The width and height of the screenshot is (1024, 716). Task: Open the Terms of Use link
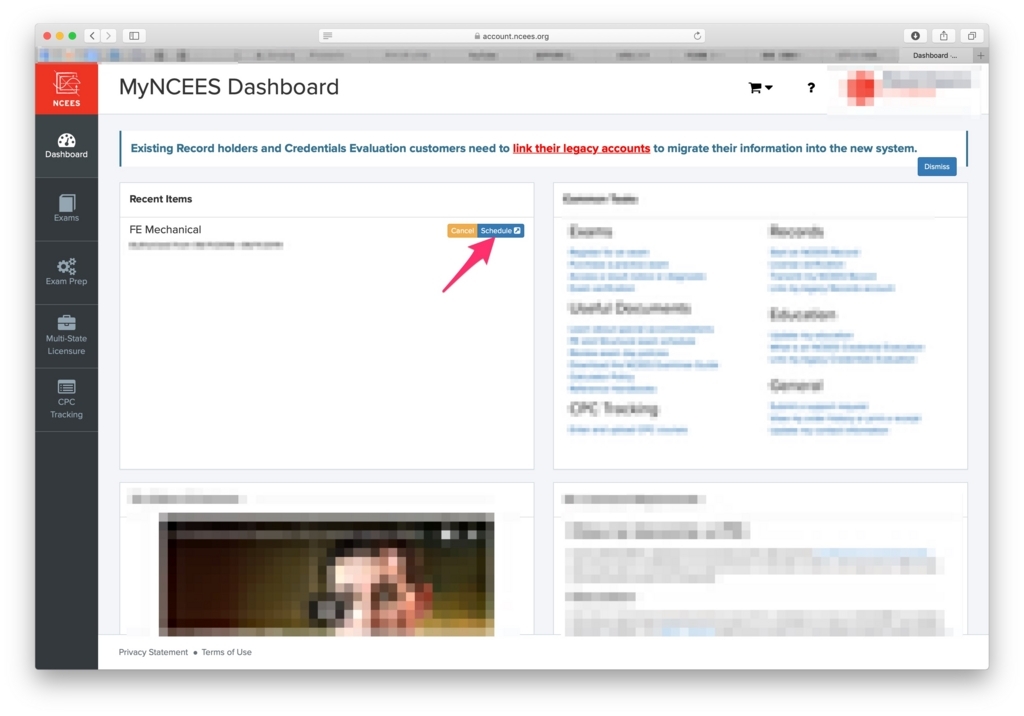click(227, 652)
